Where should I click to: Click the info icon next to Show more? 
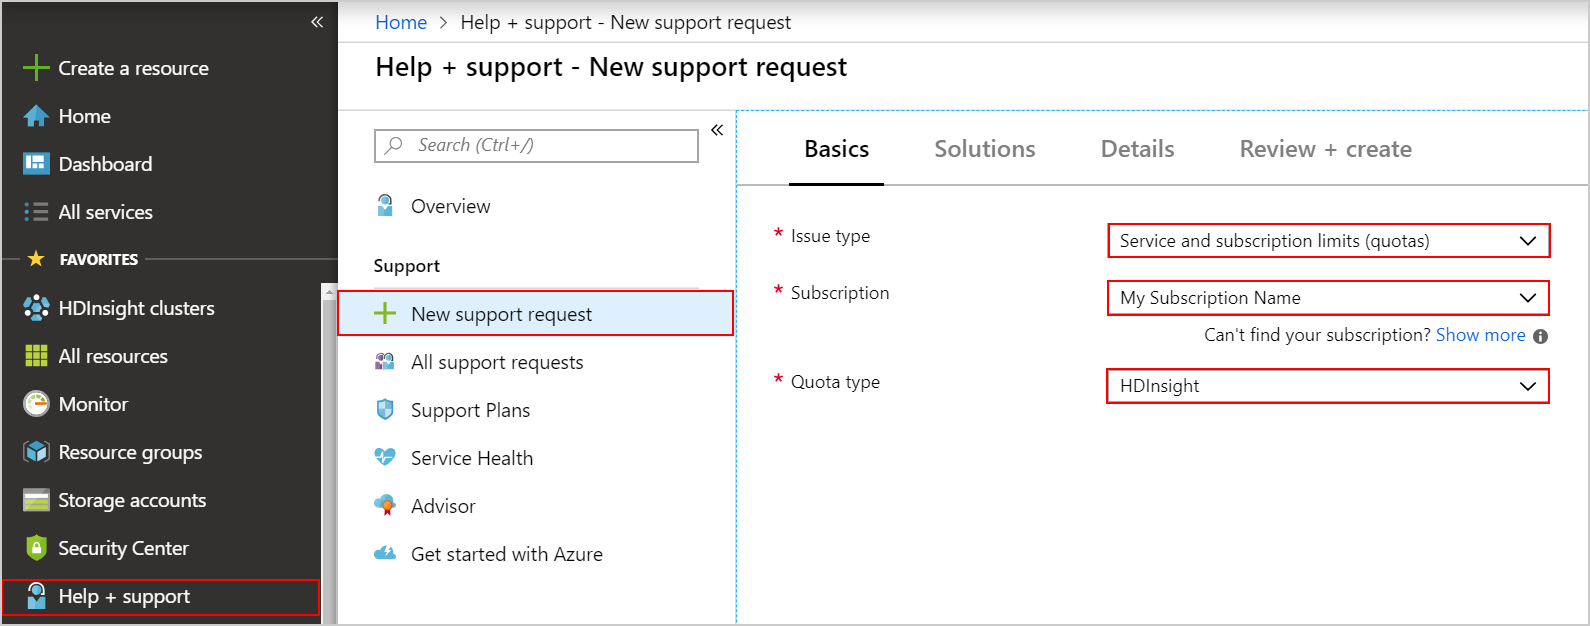[1541, 336]
